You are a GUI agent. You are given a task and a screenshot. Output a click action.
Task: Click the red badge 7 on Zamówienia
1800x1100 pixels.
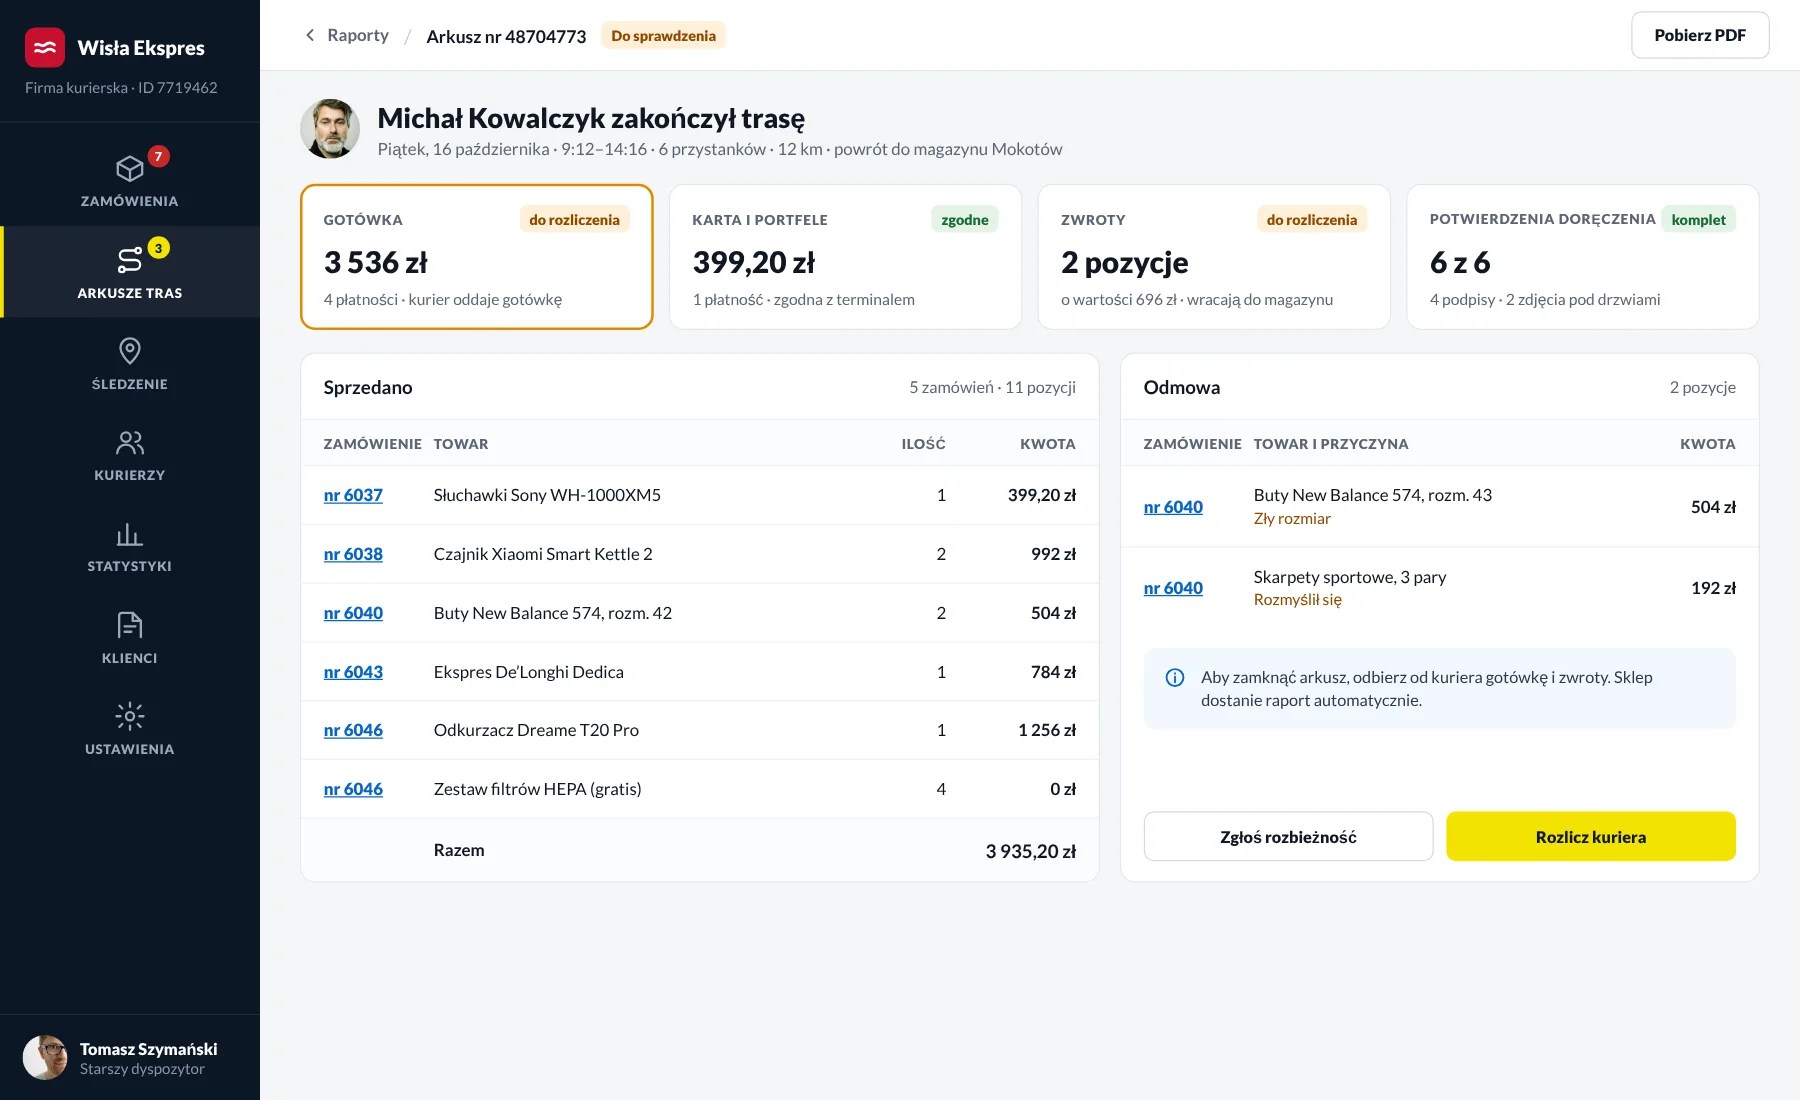tap(158, 156)
